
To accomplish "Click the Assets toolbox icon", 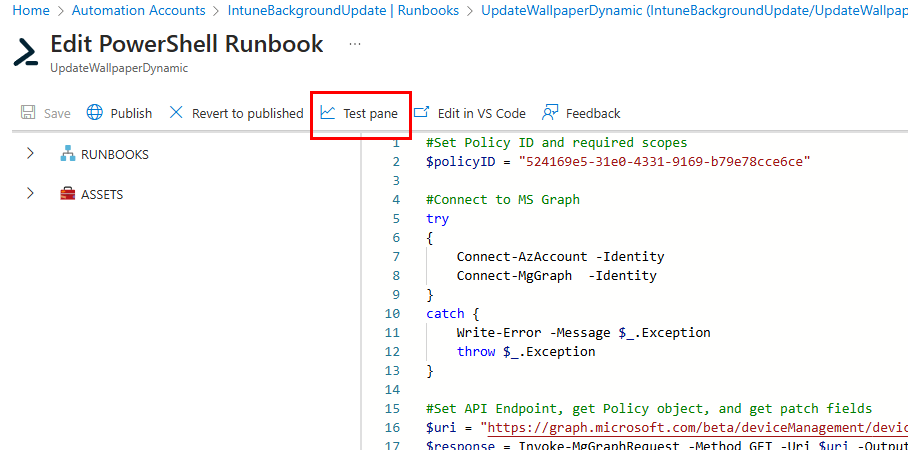I will (68, 194).
